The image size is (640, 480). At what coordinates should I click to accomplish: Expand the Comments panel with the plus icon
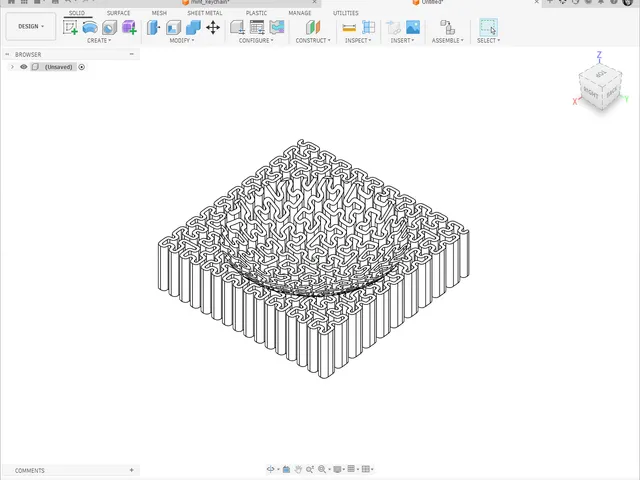click(x=131, y=471)
